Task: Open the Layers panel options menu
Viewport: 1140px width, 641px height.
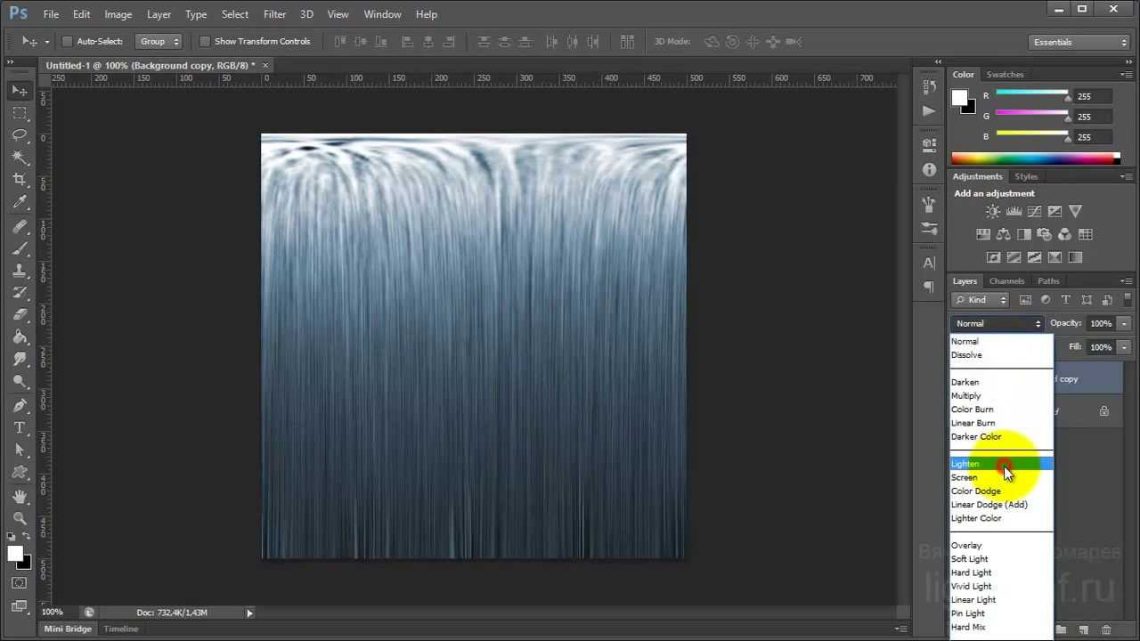Action: point(1126,281)
